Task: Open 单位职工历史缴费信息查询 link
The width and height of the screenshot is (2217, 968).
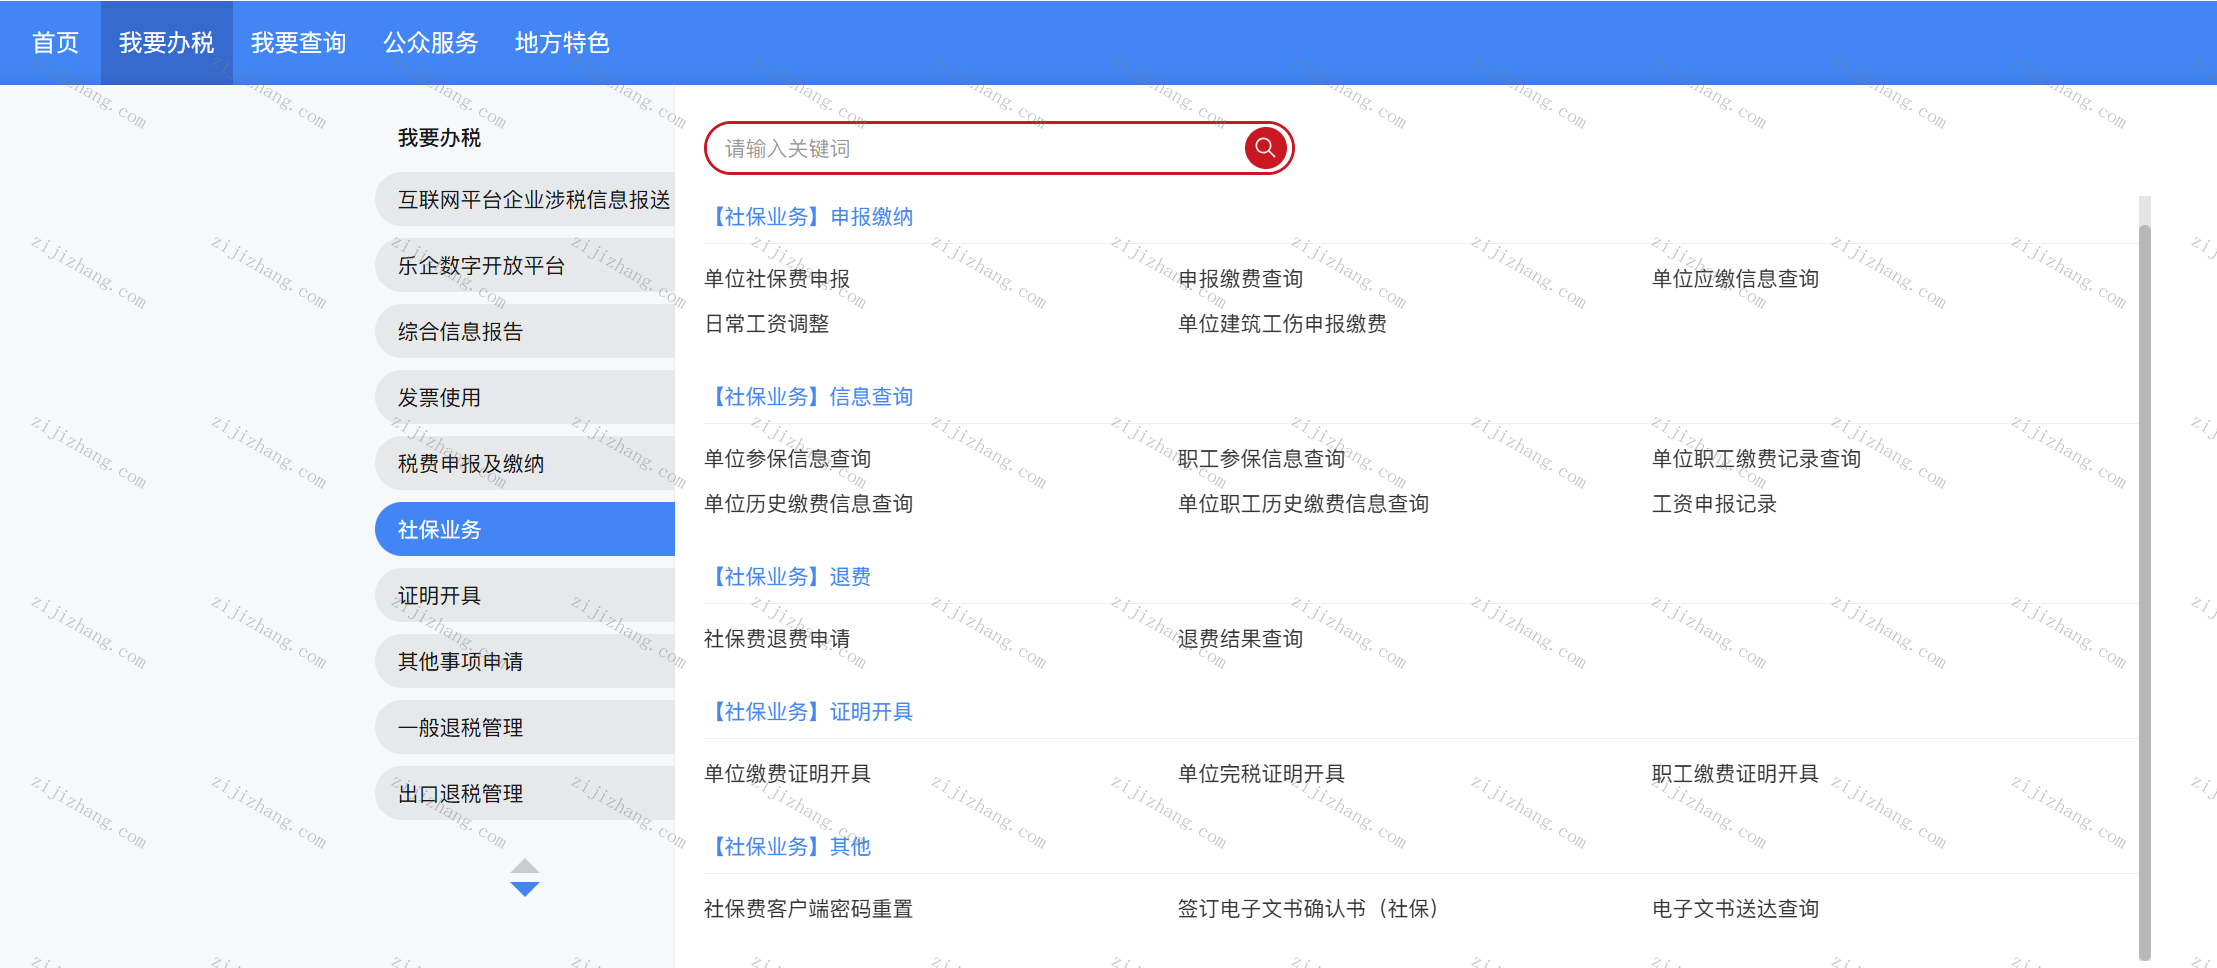Action: [1303, 504]
